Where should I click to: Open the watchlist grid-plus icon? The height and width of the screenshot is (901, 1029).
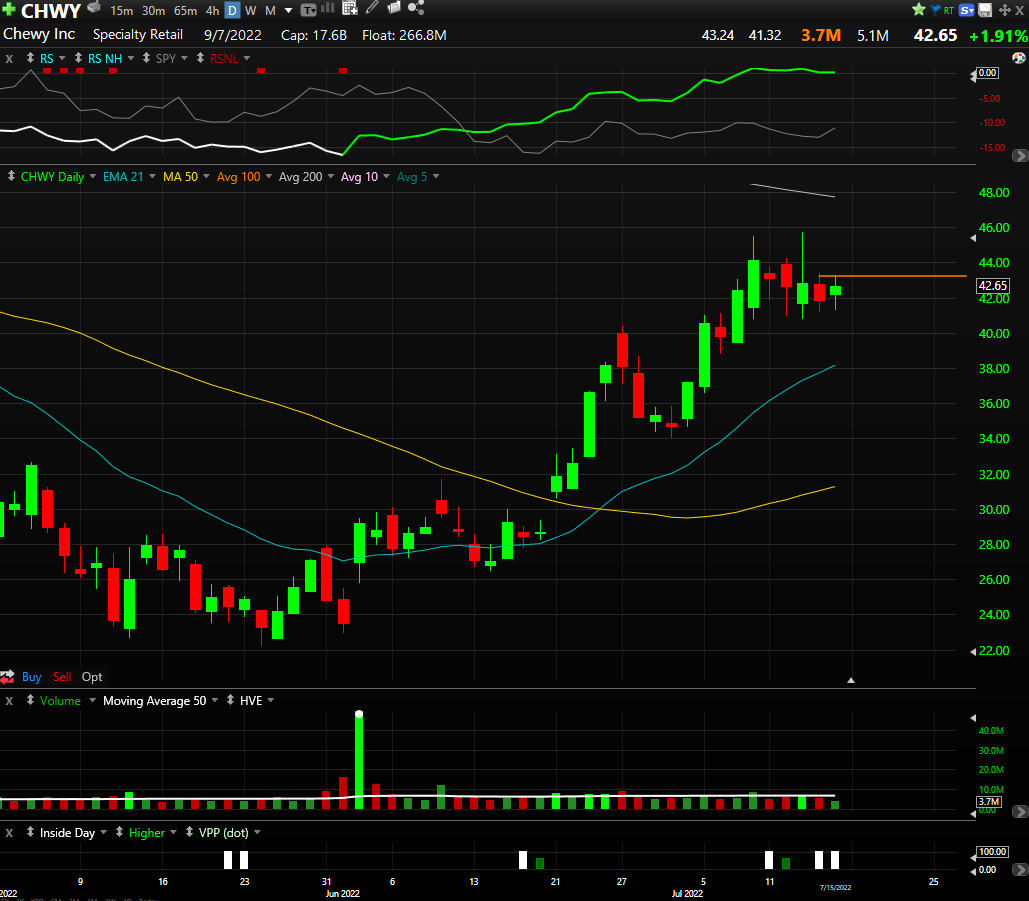(350, 9)
